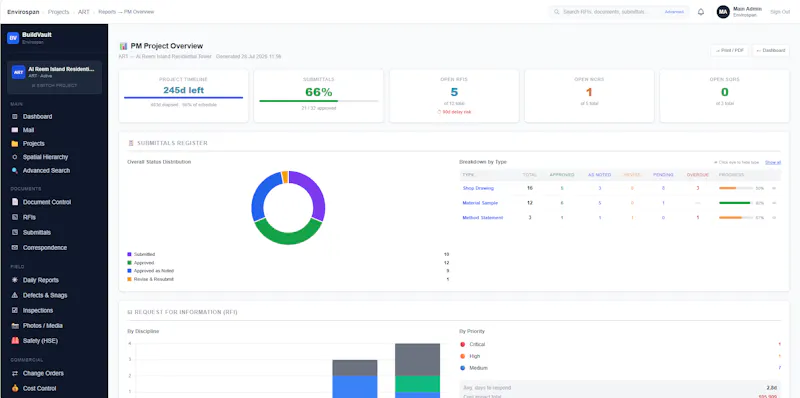Click the search magnifier icon in top bar

[x=557, y=12]
